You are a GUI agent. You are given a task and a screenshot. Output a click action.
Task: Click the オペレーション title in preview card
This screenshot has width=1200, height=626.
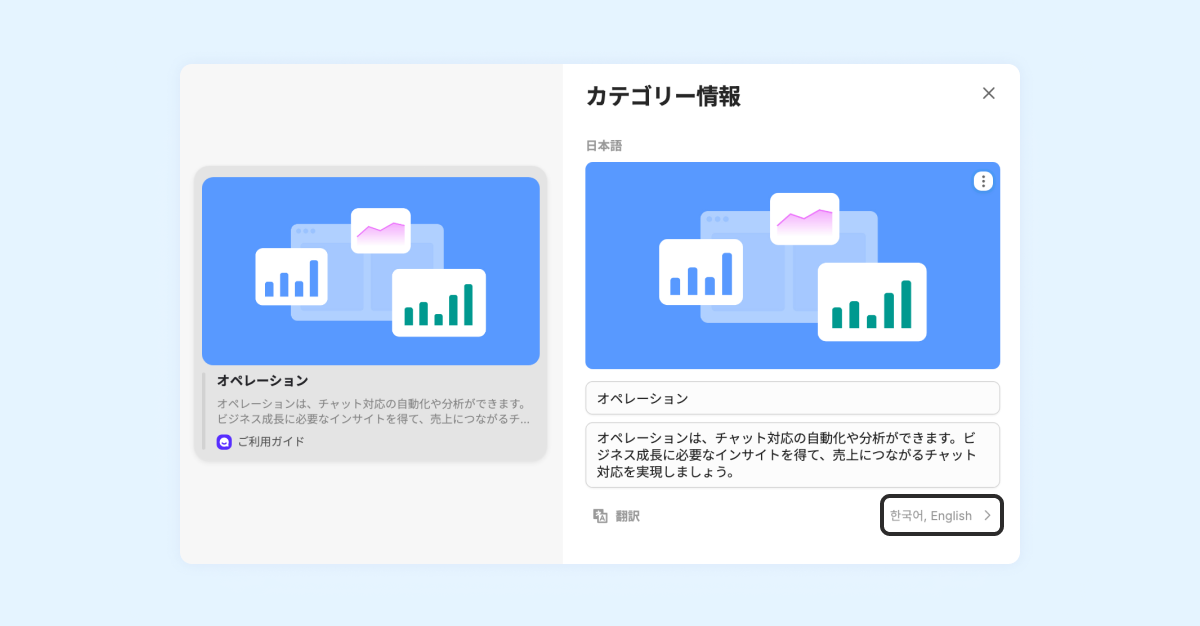pyautogui.click(x=263, y=380)
